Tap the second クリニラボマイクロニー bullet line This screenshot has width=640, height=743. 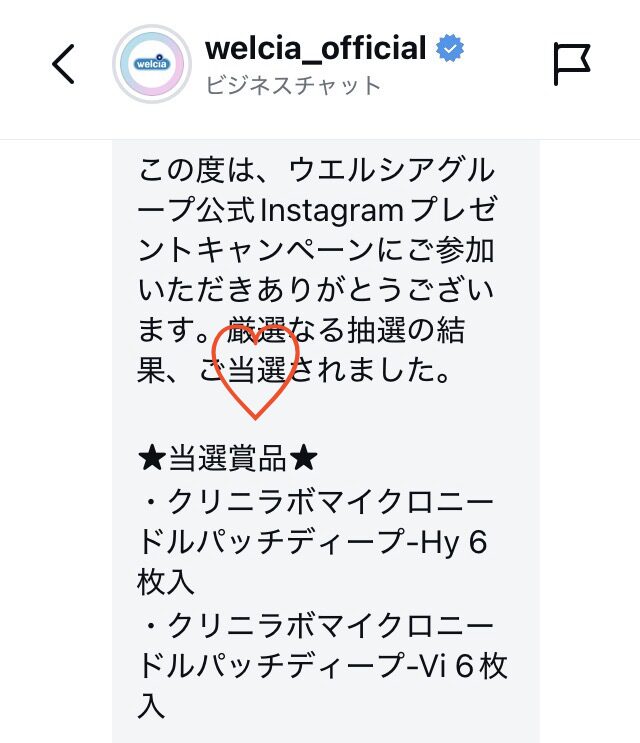tap(317, 626)
